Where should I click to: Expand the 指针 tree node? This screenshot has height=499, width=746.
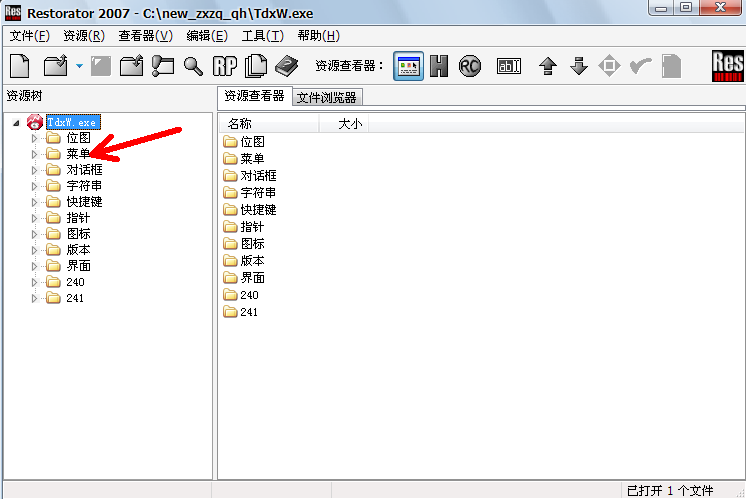(34, 218)
